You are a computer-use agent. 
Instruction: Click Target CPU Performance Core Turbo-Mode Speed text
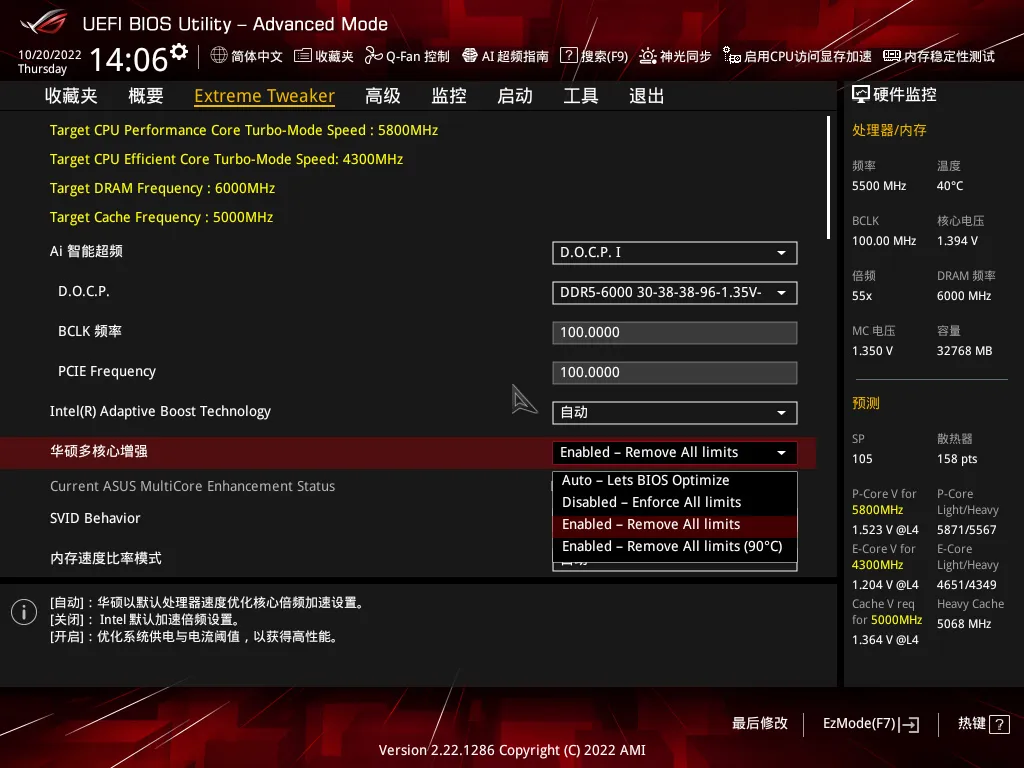click(244, 130)
